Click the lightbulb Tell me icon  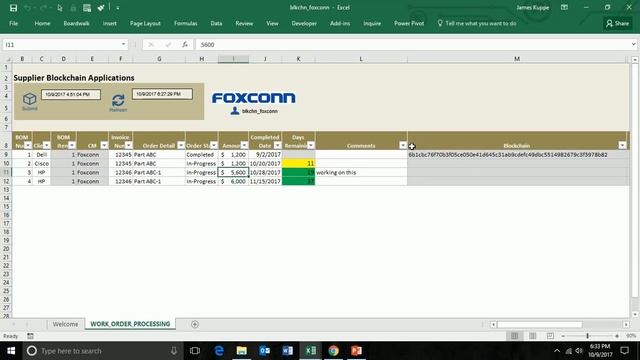(440, 23)
